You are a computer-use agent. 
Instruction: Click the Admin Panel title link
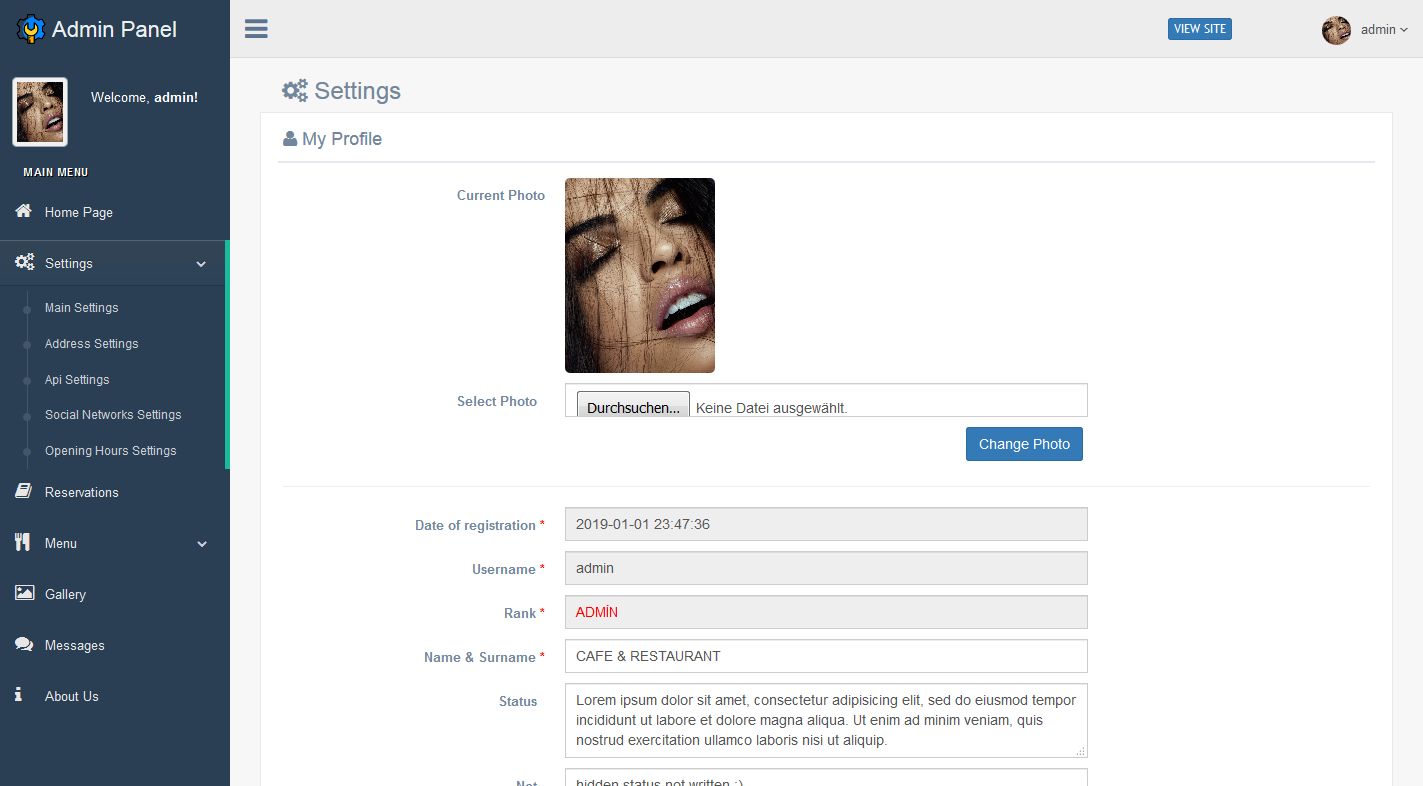(x=114, y=29)
